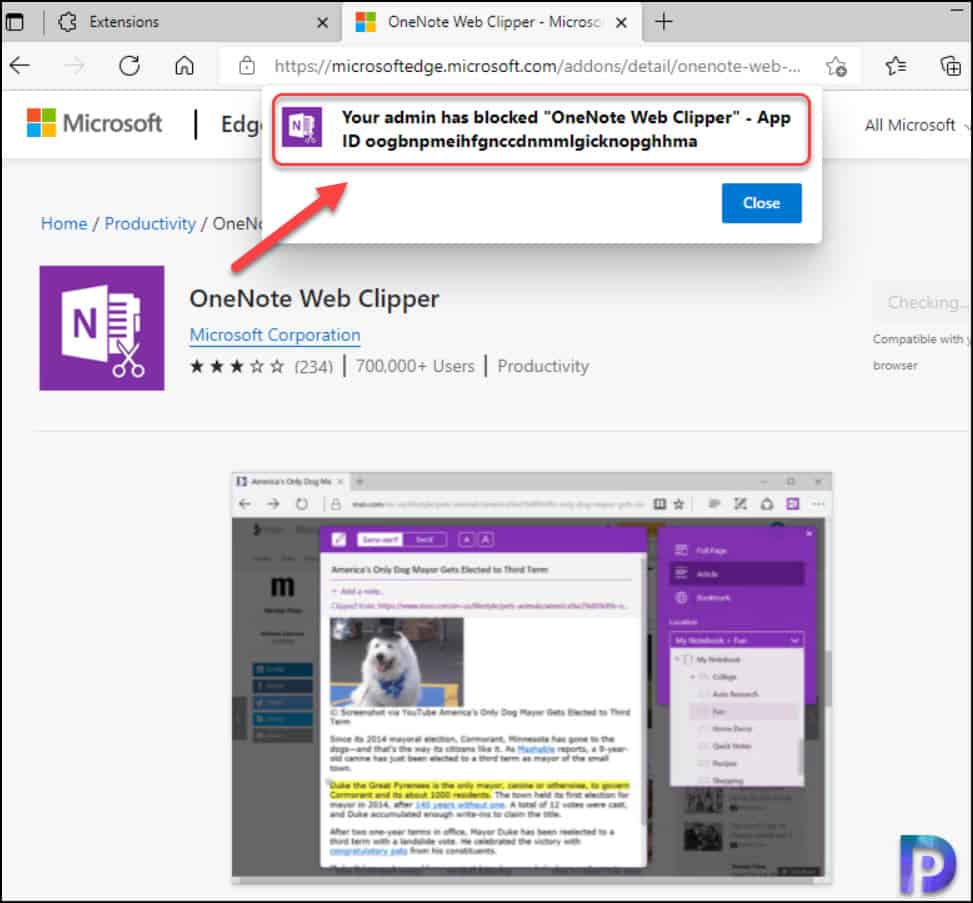Open the Microsoft Corporation link
This screenshot has height=903, width=973.
pos(274,335)
